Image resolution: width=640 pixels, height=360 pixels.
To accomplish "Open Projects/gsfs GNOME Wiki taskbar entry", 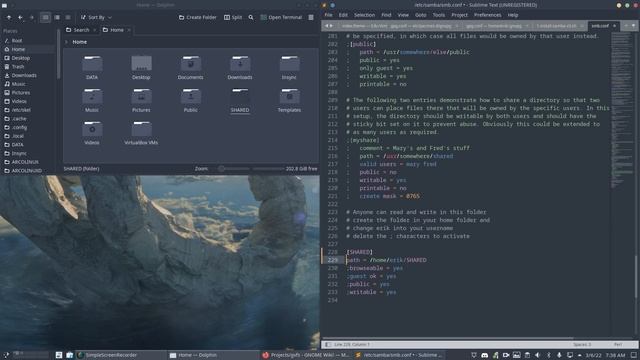I will pyautogui.click(x=305, y=355).
